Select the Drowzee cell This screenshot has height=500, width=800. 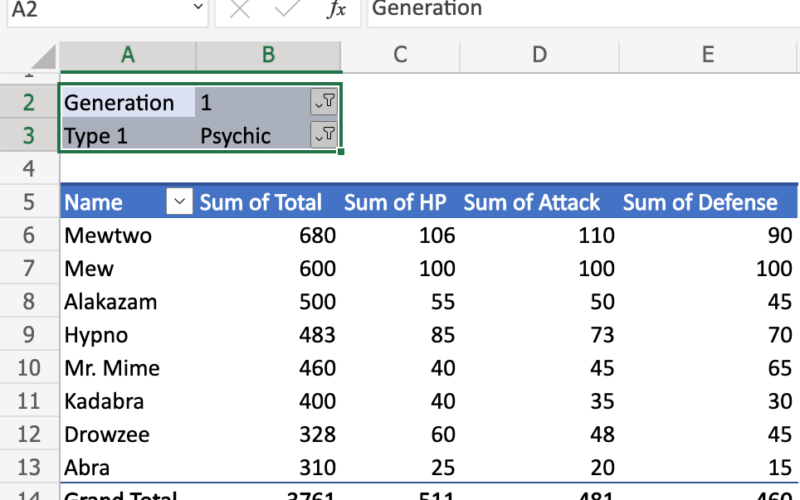[128, 434]
